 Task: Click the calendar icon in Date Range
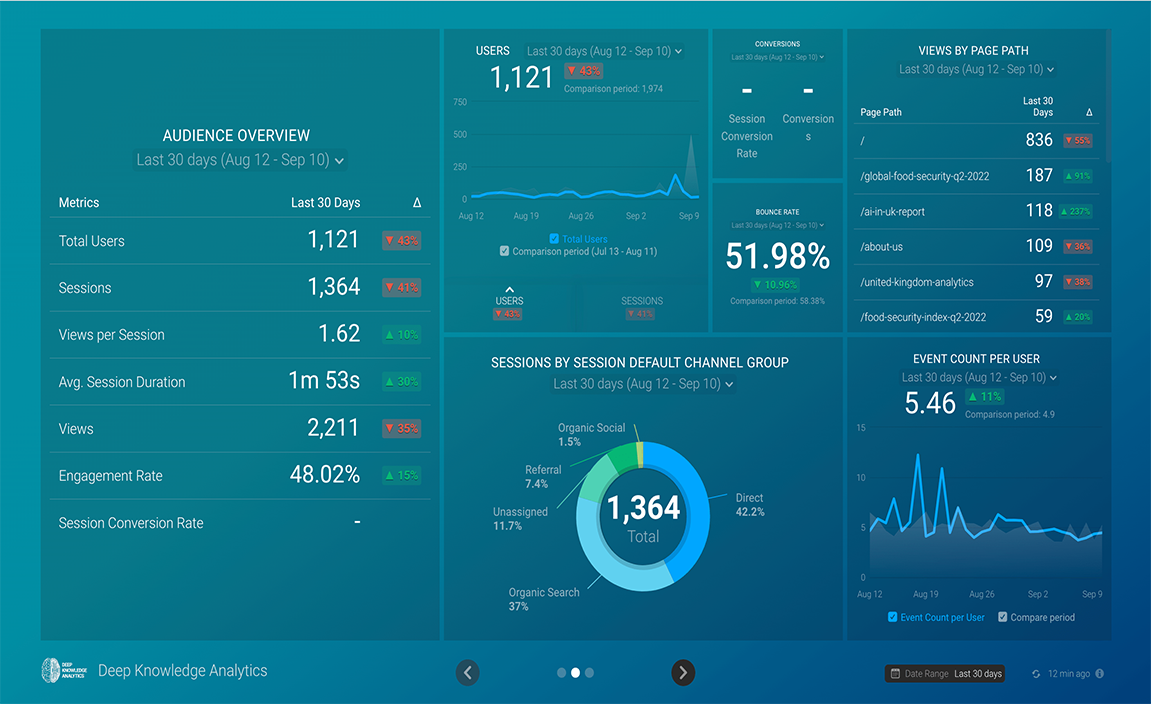tap(895, 674)
